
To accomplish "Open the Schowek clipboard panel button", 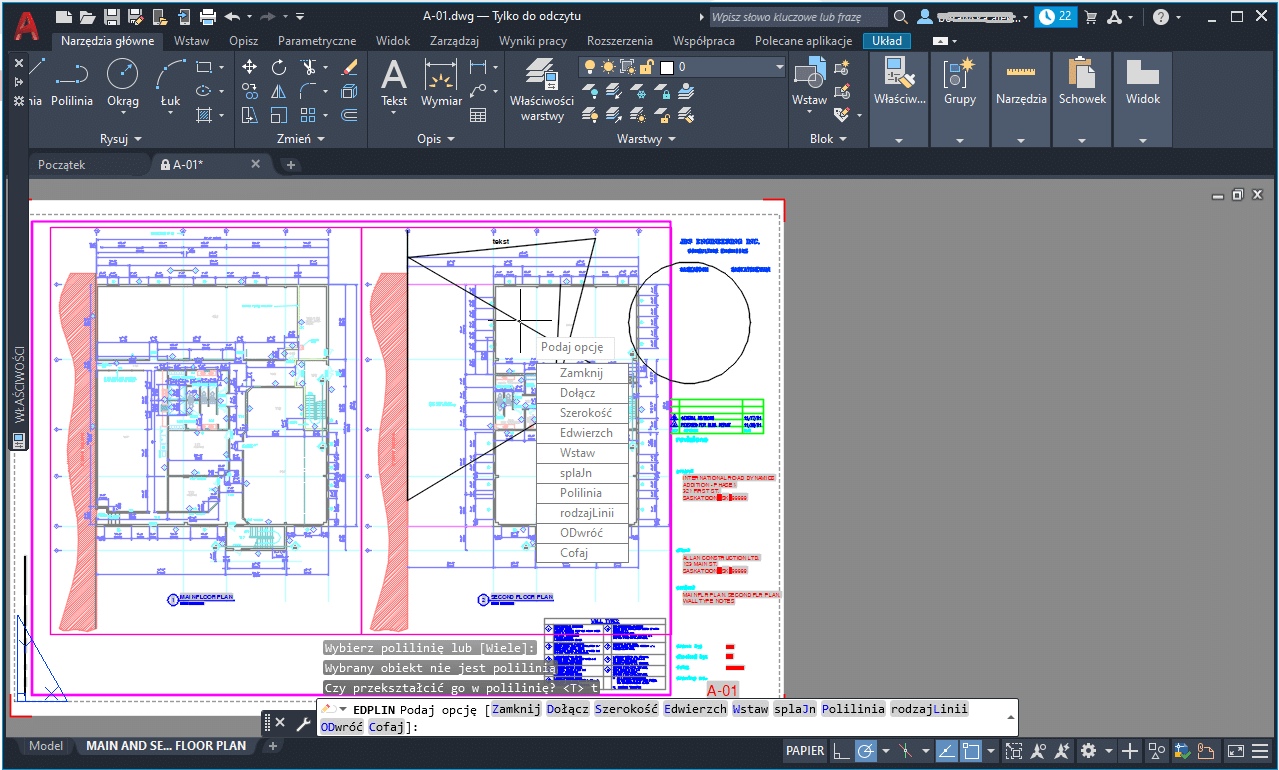I will click(1082, 99).
